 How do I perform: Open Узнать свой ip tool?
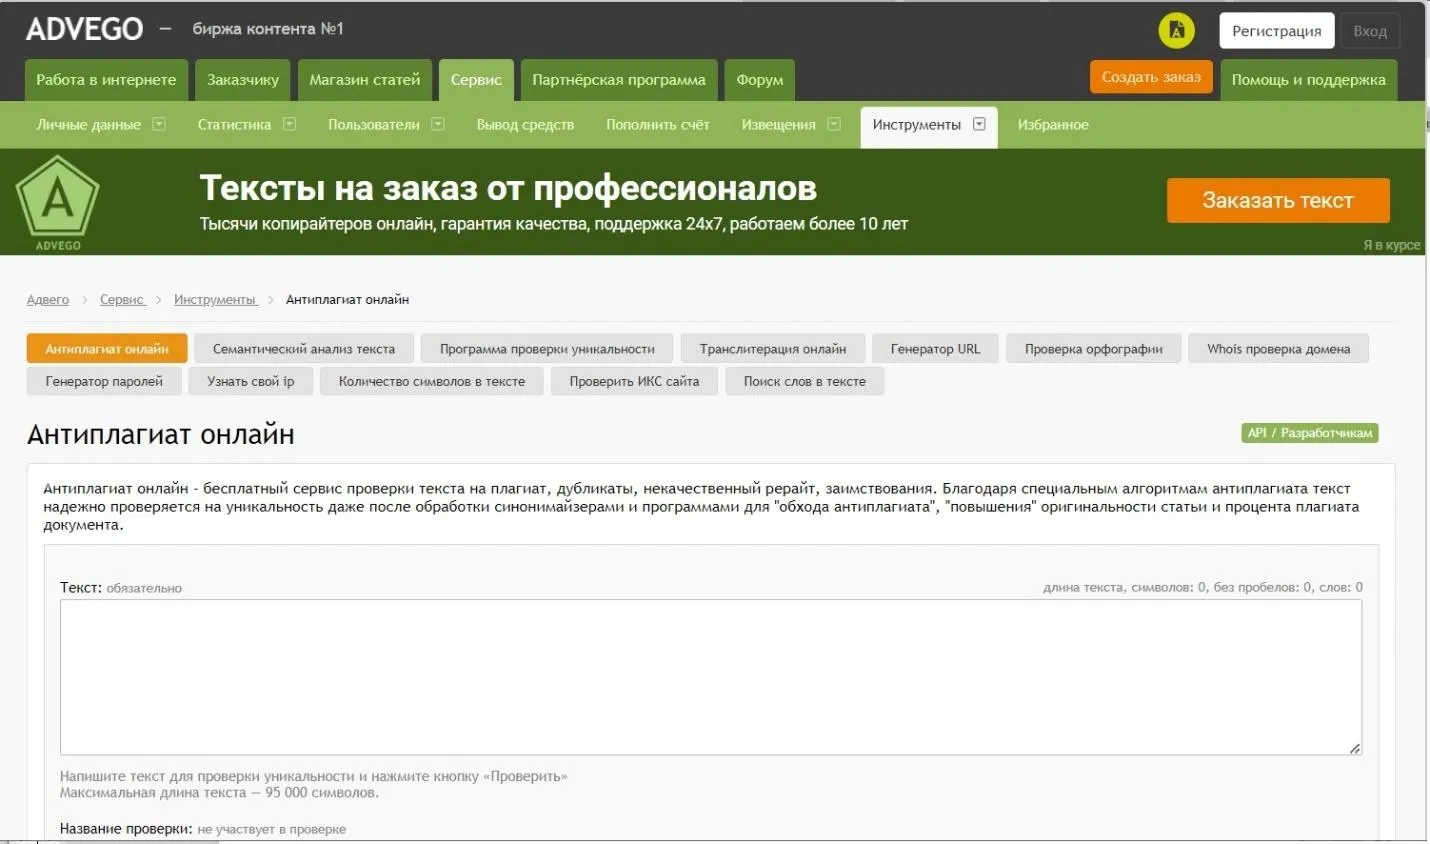251,381
